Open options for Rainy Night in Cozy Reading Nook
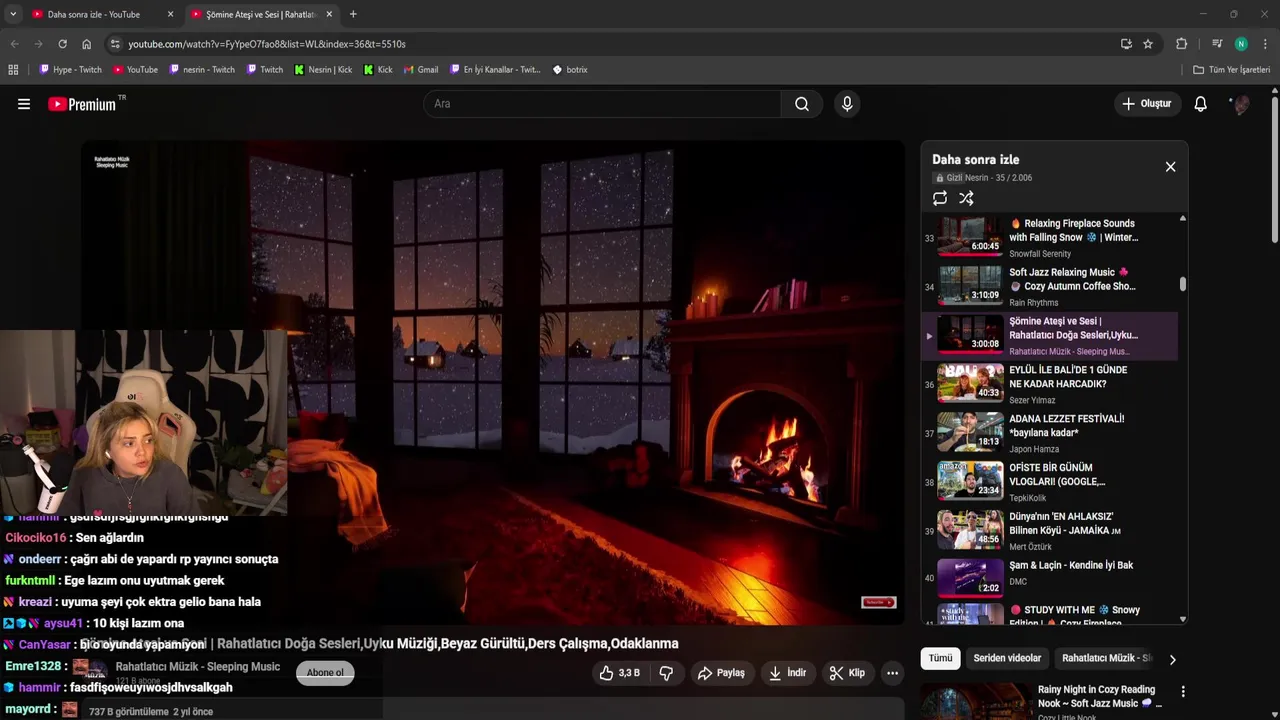Image resolution: width=1280 pixels, height=720 pixels. pos(1183,691)
